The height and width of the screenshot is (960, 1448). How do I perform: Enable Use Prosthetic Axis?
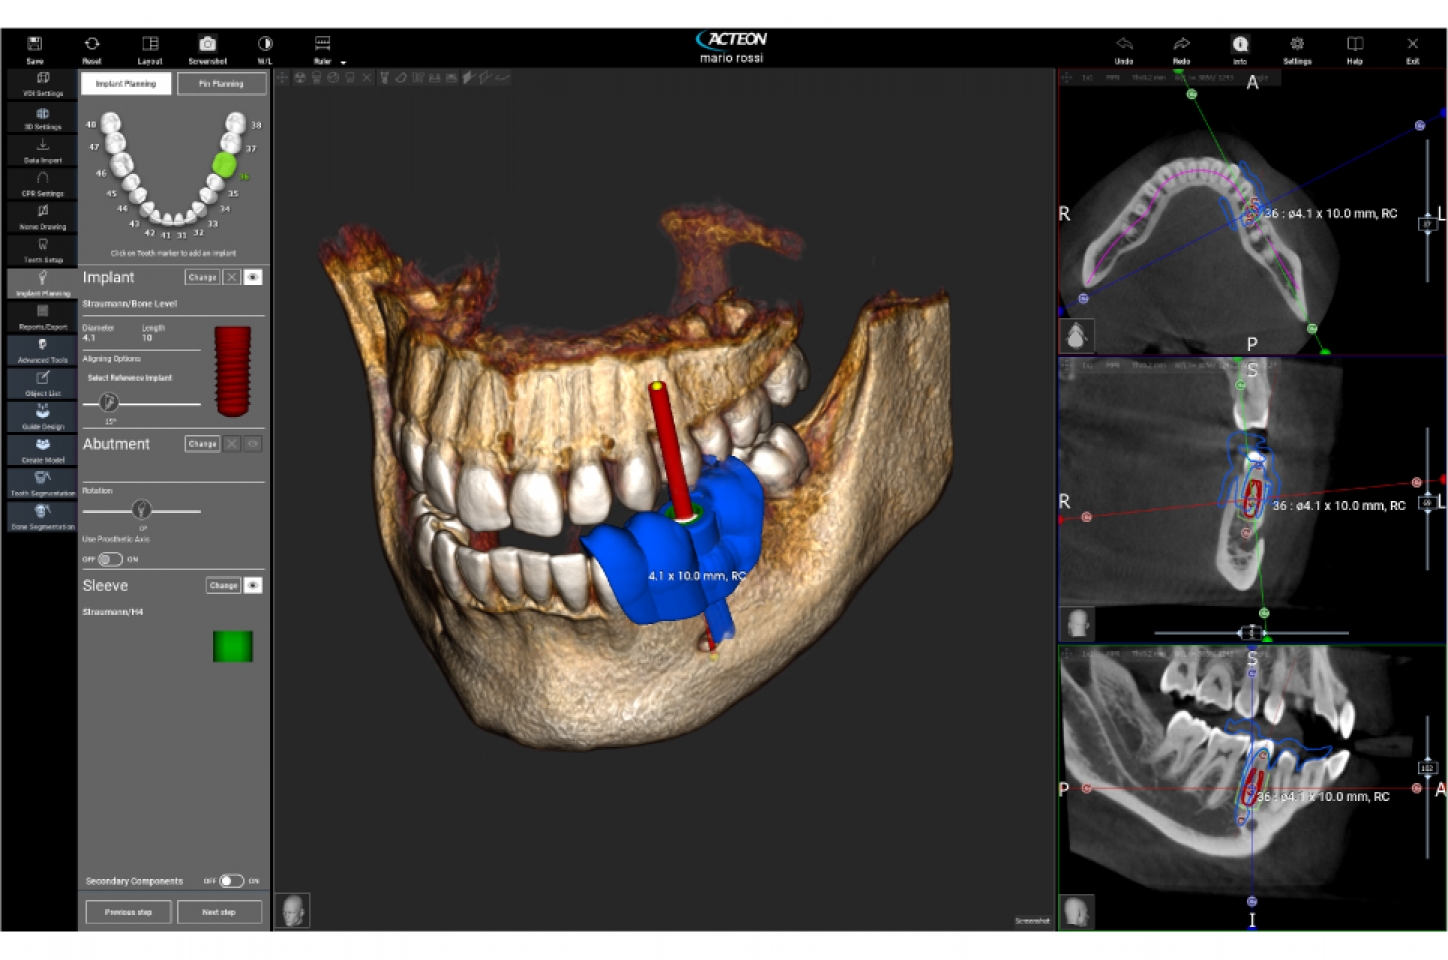(x=110, y=560)
